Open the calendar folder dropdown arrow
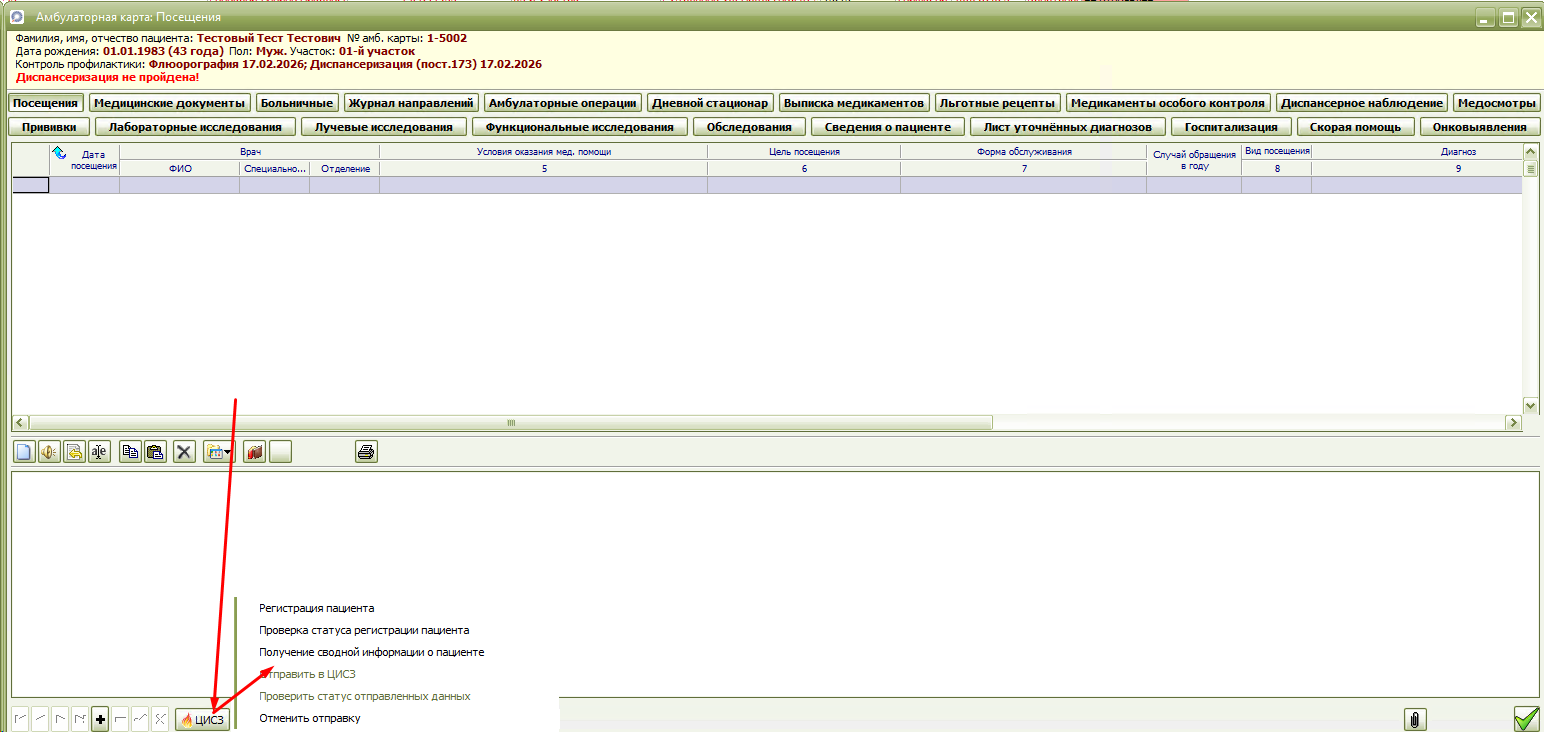Image resolution: width=1544 pixels, height=732 pixels. coord(229,453)
